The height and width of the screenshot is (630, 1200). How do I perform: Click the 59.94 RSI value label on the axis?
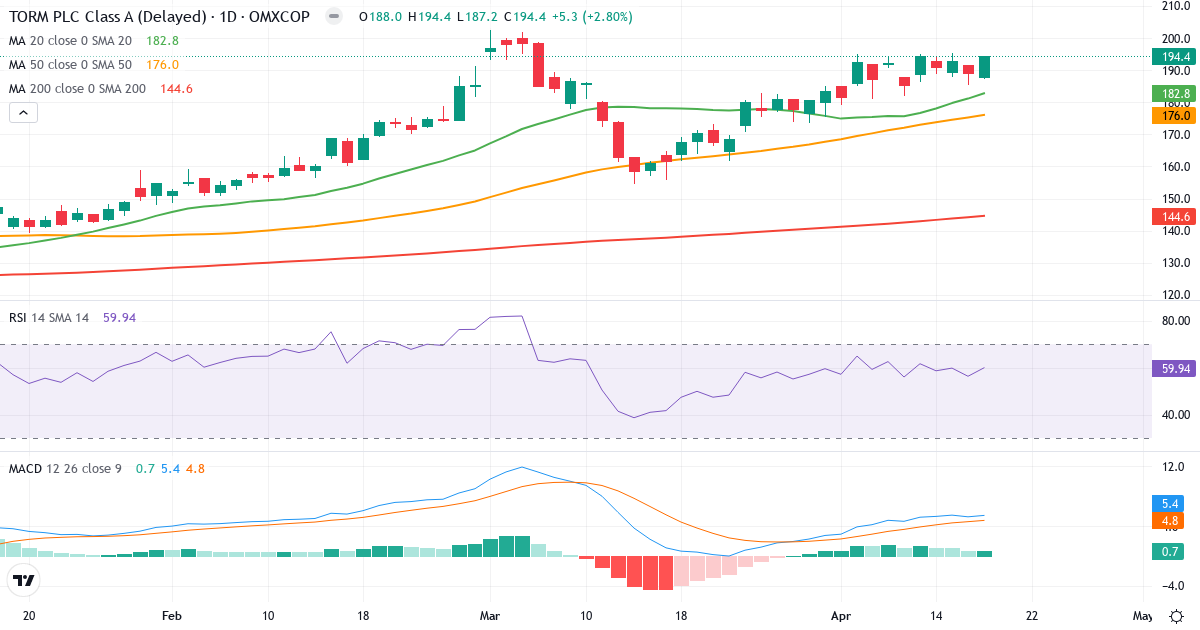click(x=1172, y=370)
